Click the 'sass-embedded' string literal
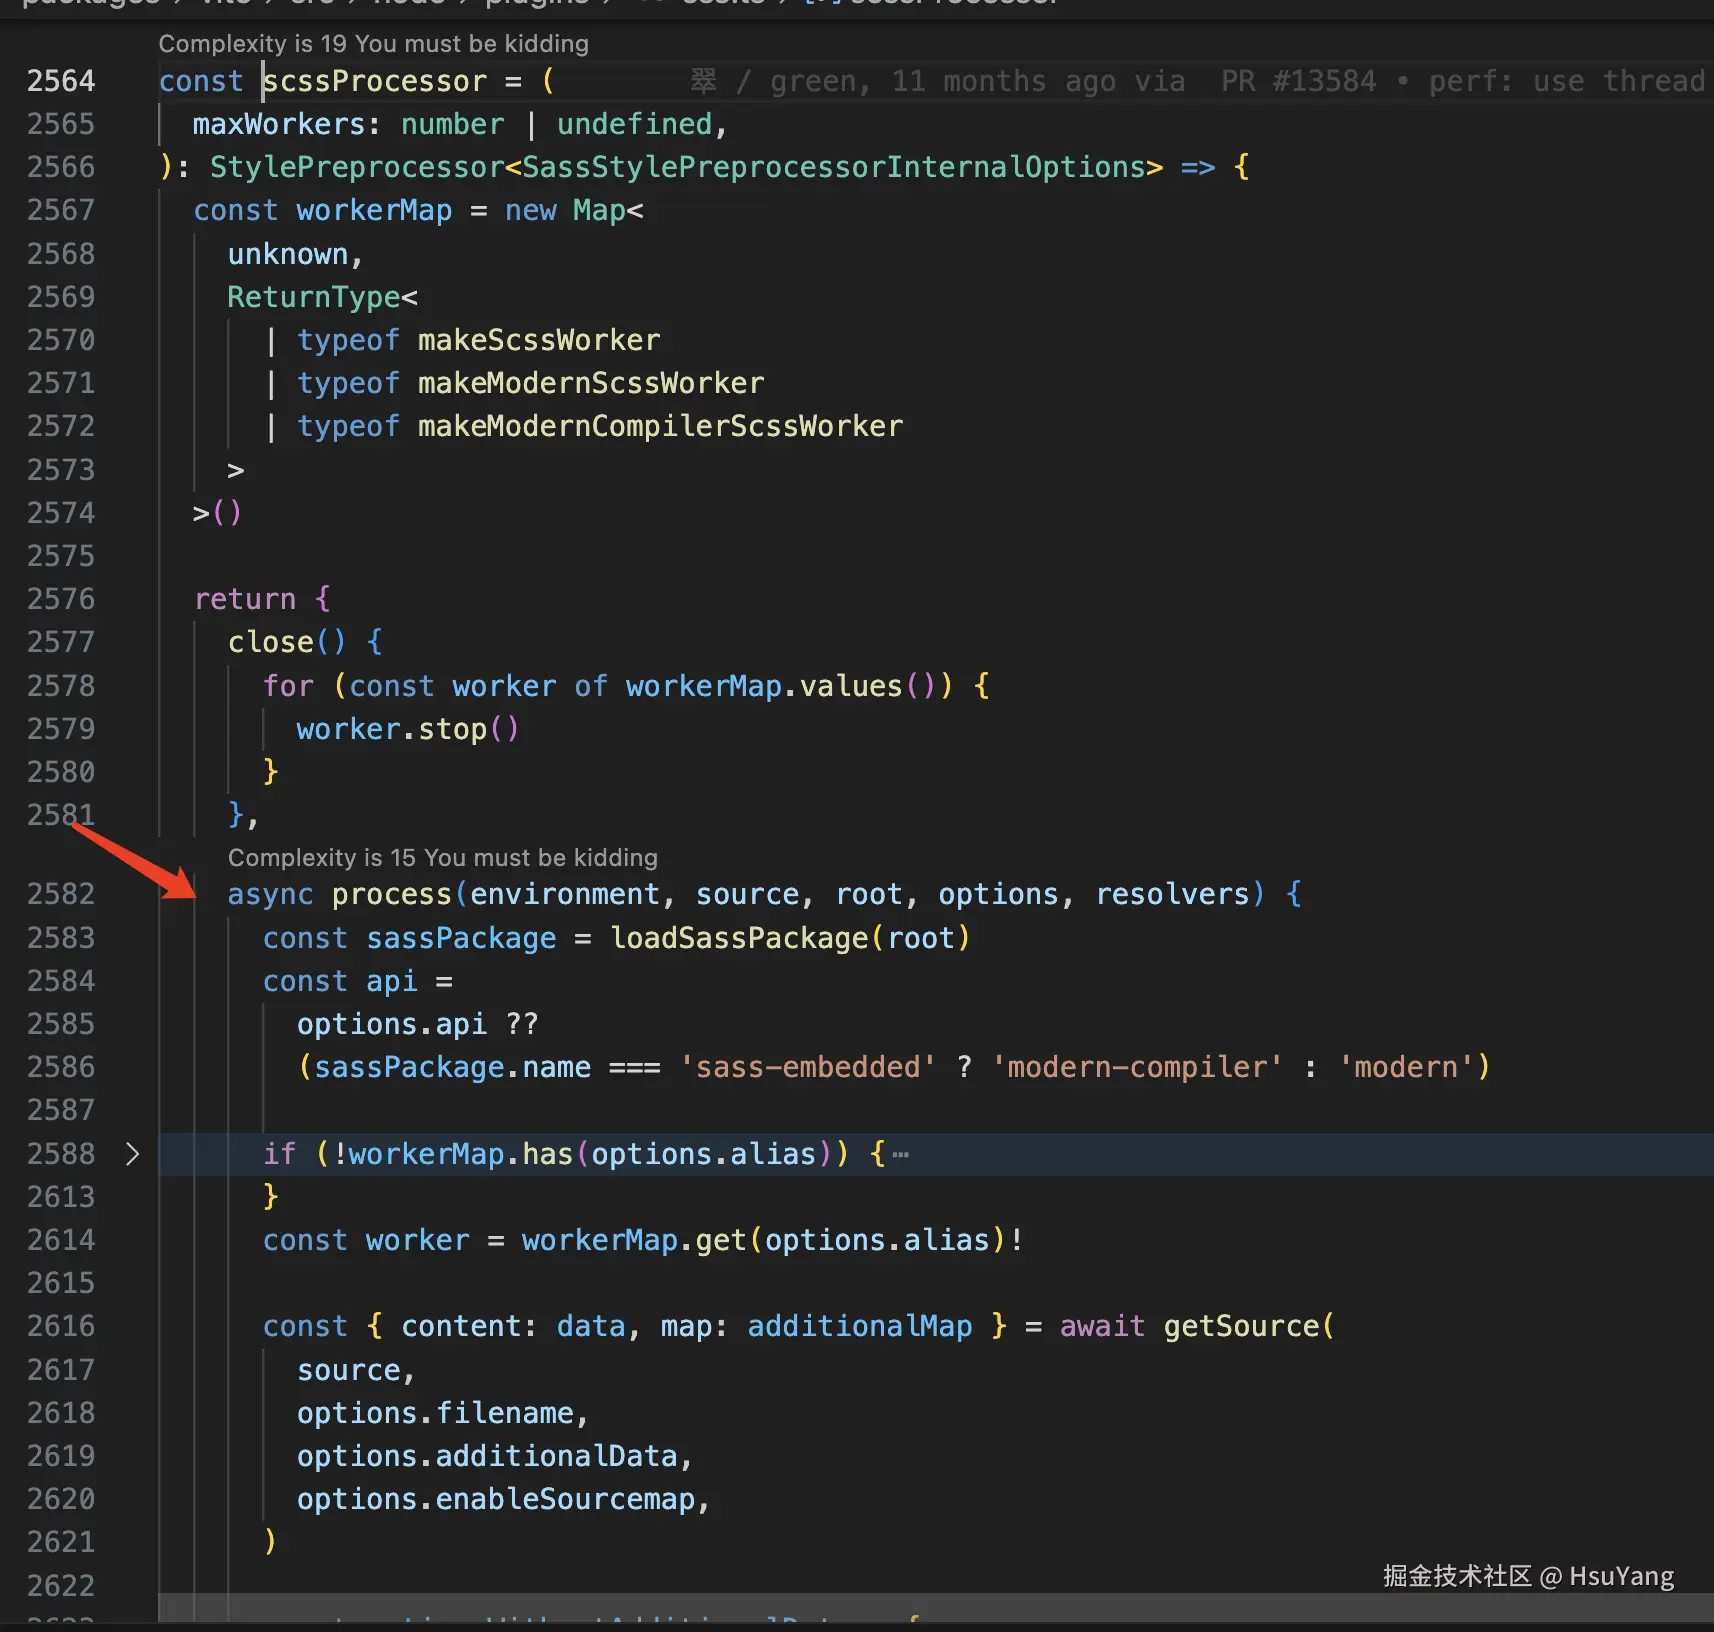Image resolution: width=1714 pixels, height=1632 pixels. 808,1067
